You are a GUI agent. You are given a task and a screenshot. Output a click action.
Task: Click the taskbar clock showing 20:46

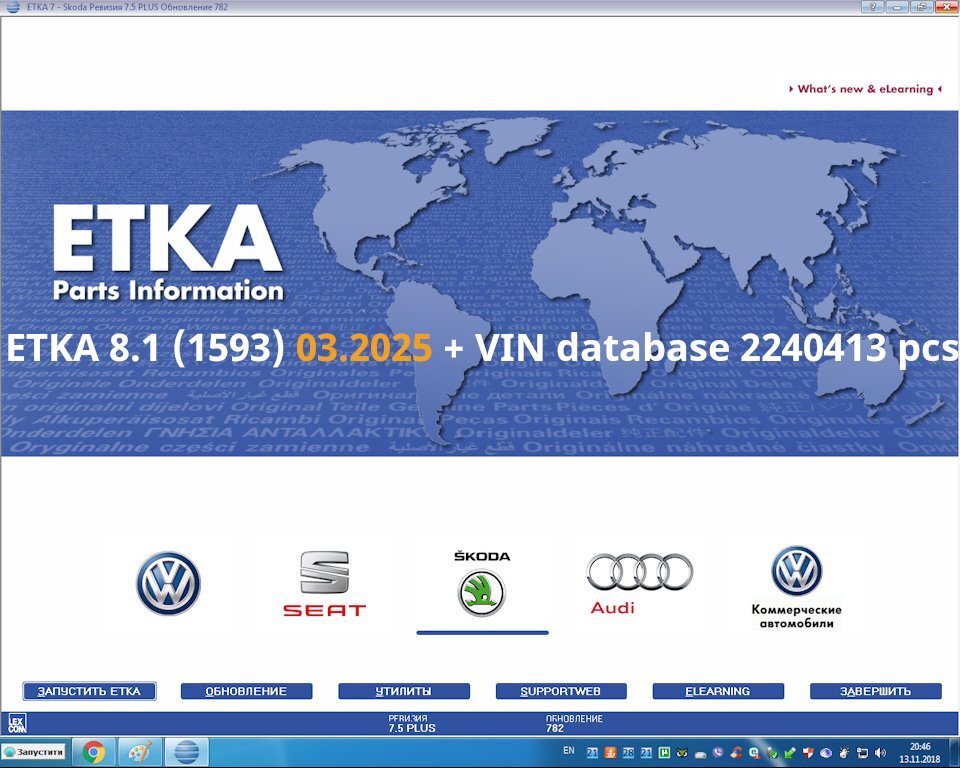tap(921, 752)
